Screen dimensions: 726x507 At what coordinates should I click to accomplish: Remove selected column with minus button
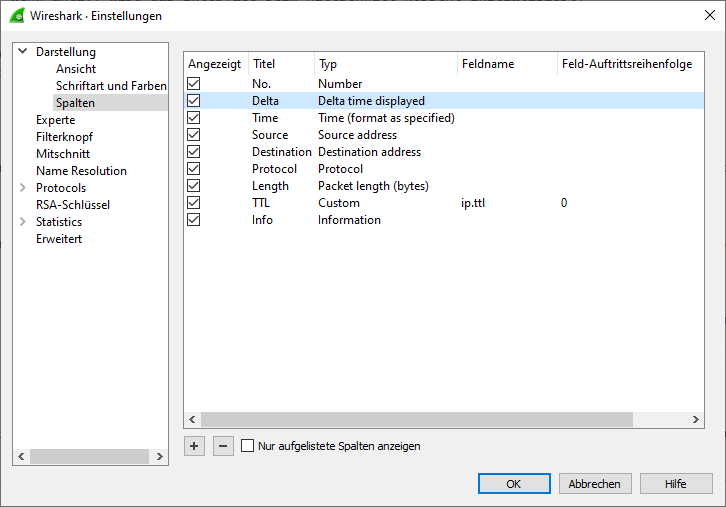coord(223,446)
